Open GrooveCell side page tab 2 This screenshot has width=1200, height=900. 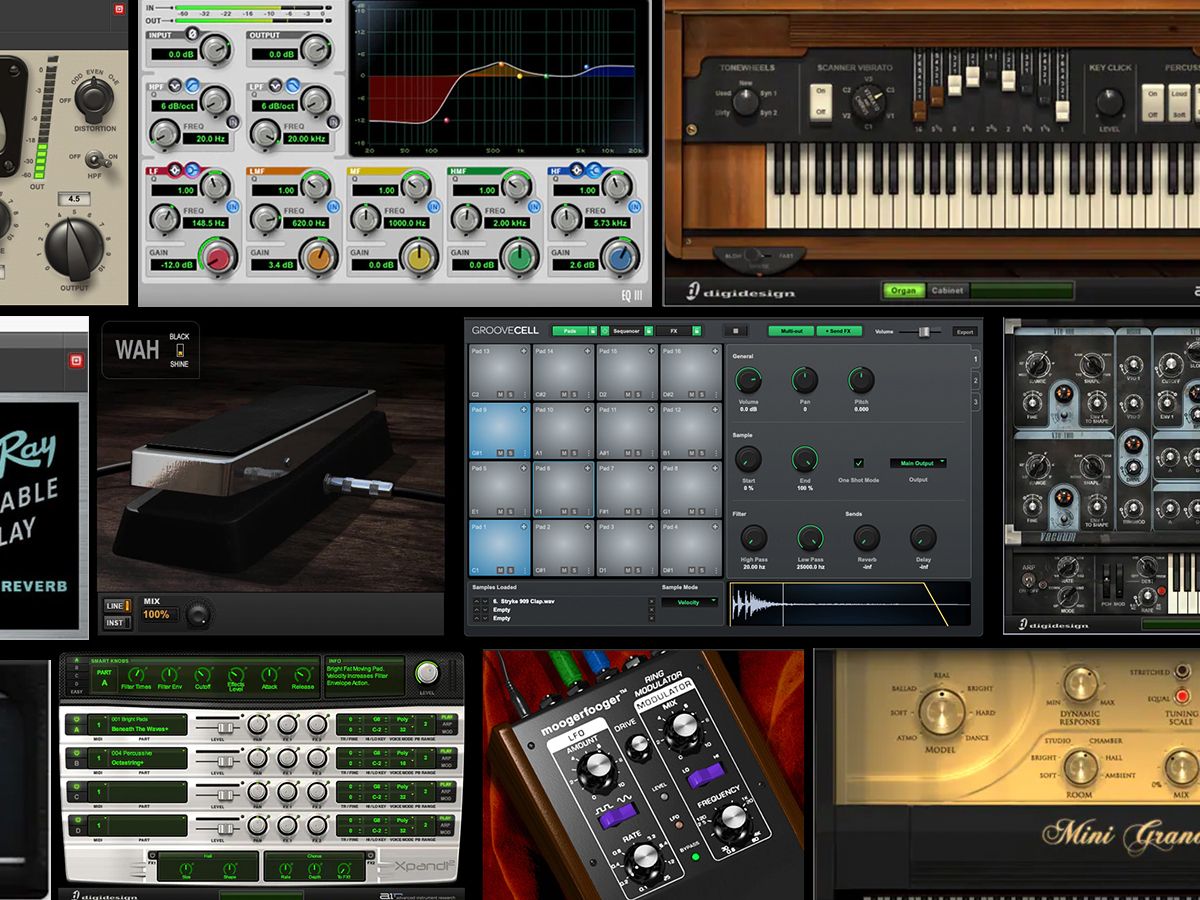point(976,380)
